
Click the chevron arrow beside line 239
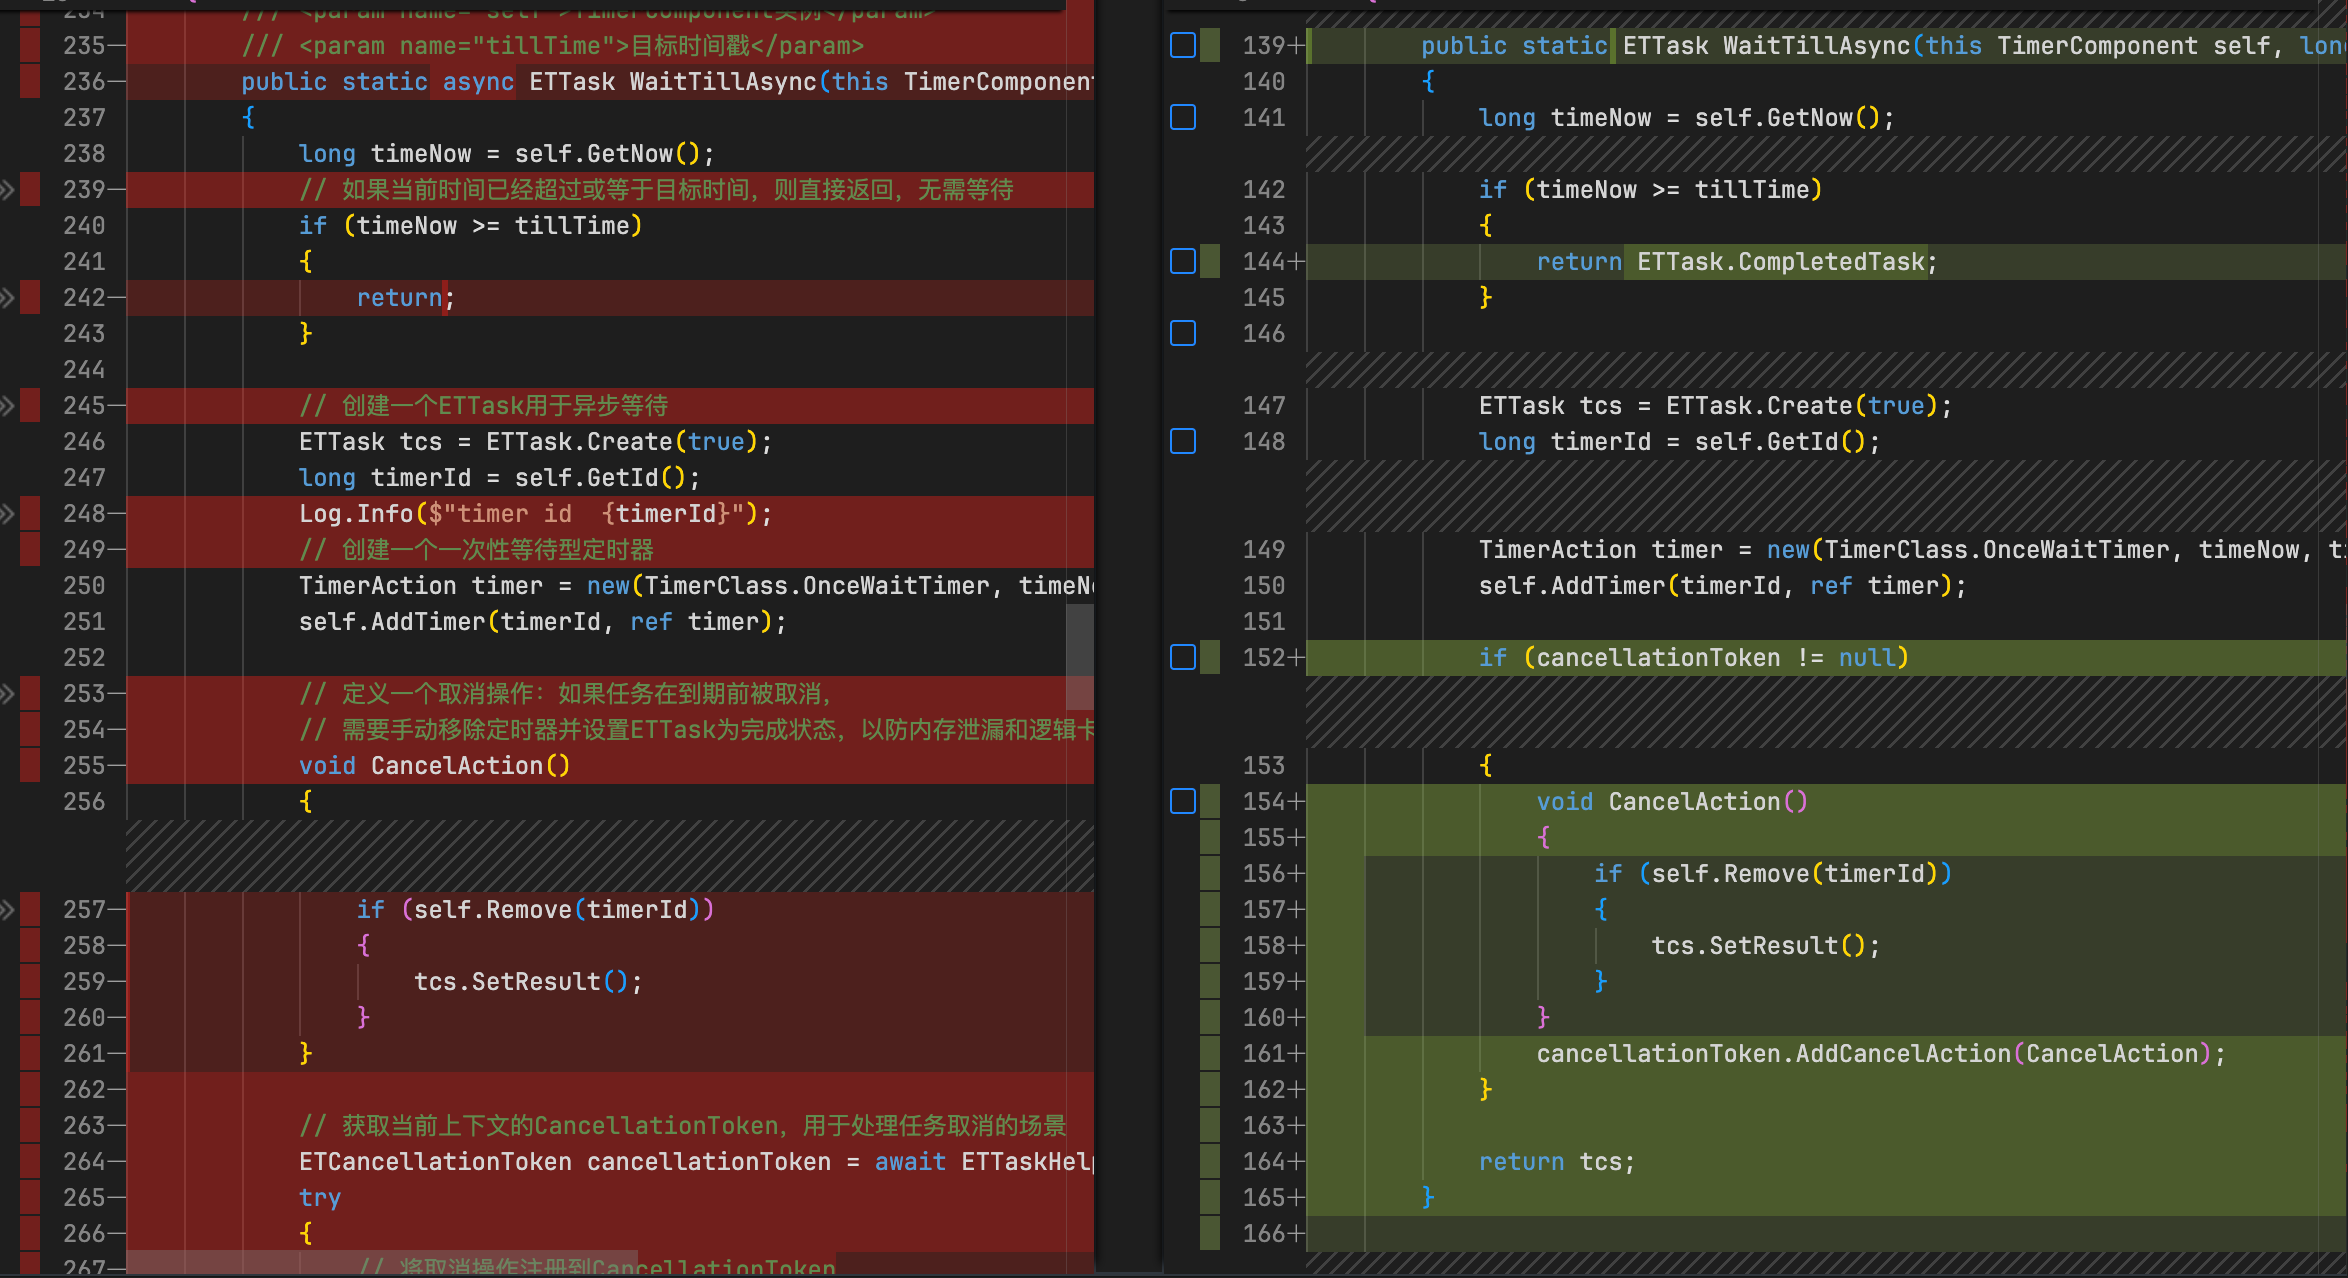(7, 189)
